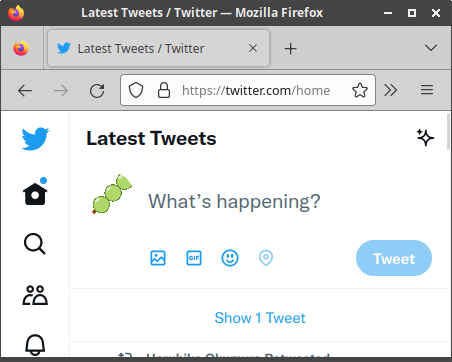Add a GIF using the GIF icon
This screenshot has height=362, width=452.
[194, 258]
